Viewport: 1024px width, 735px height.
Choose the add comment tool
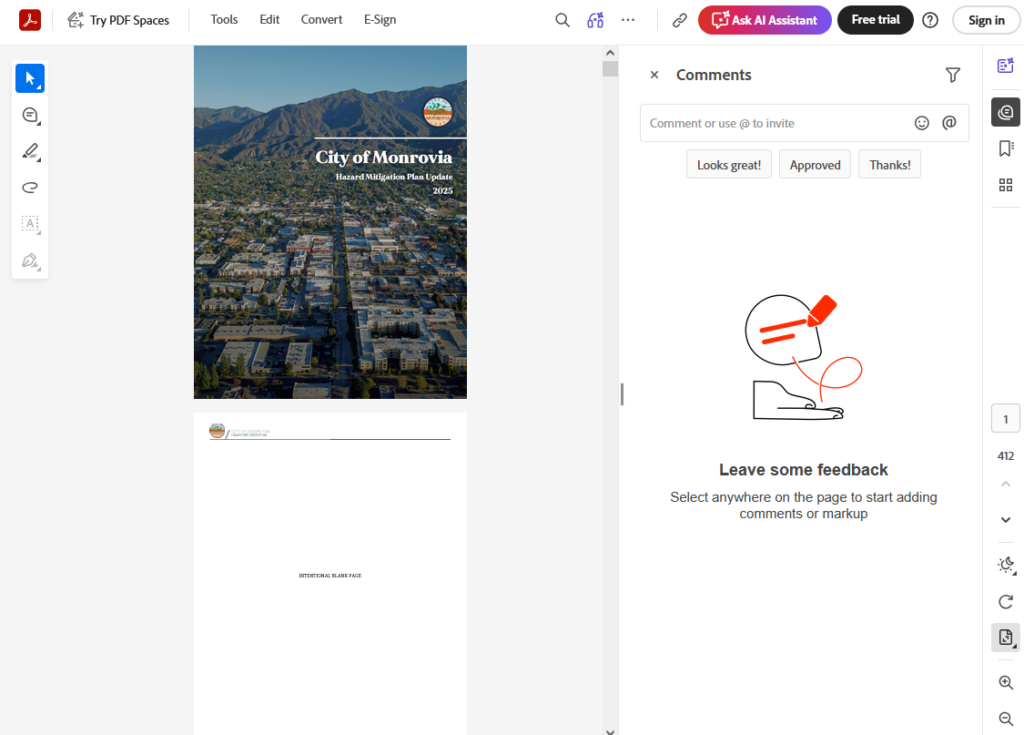(x=30, y=115)
